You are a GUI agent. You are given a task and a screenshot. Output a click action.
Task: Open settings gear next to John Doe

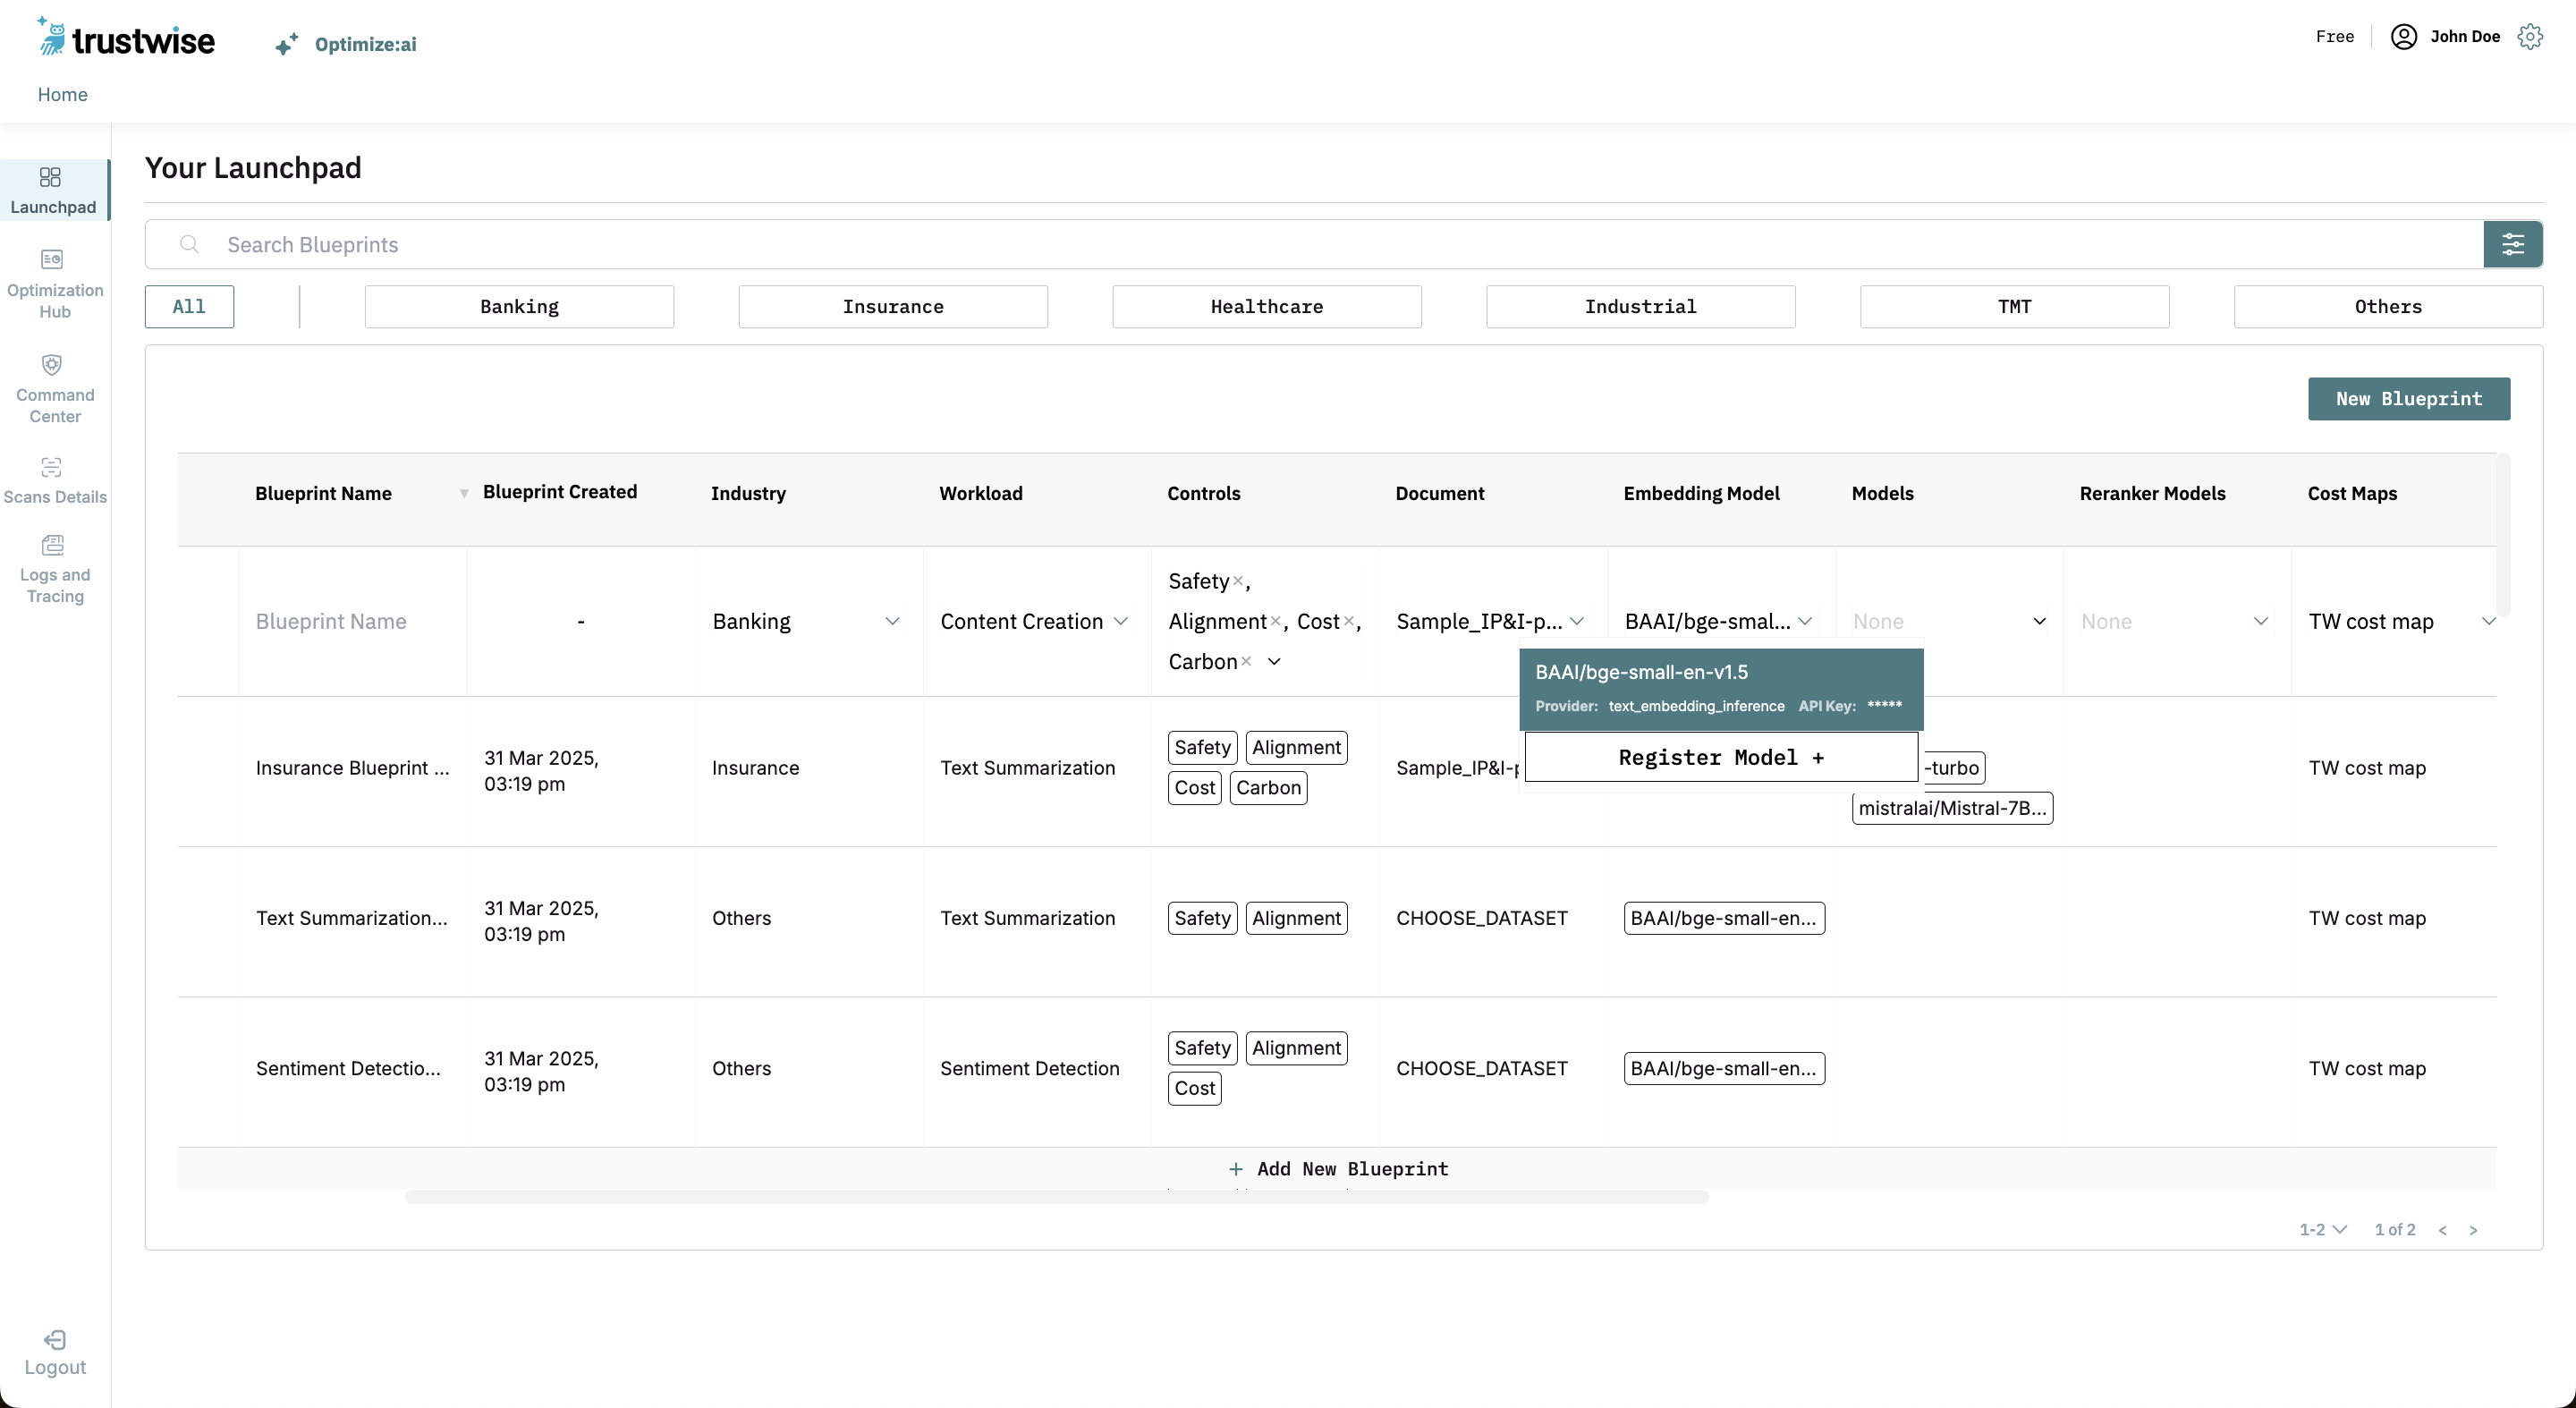click(x=2530, y=37)
